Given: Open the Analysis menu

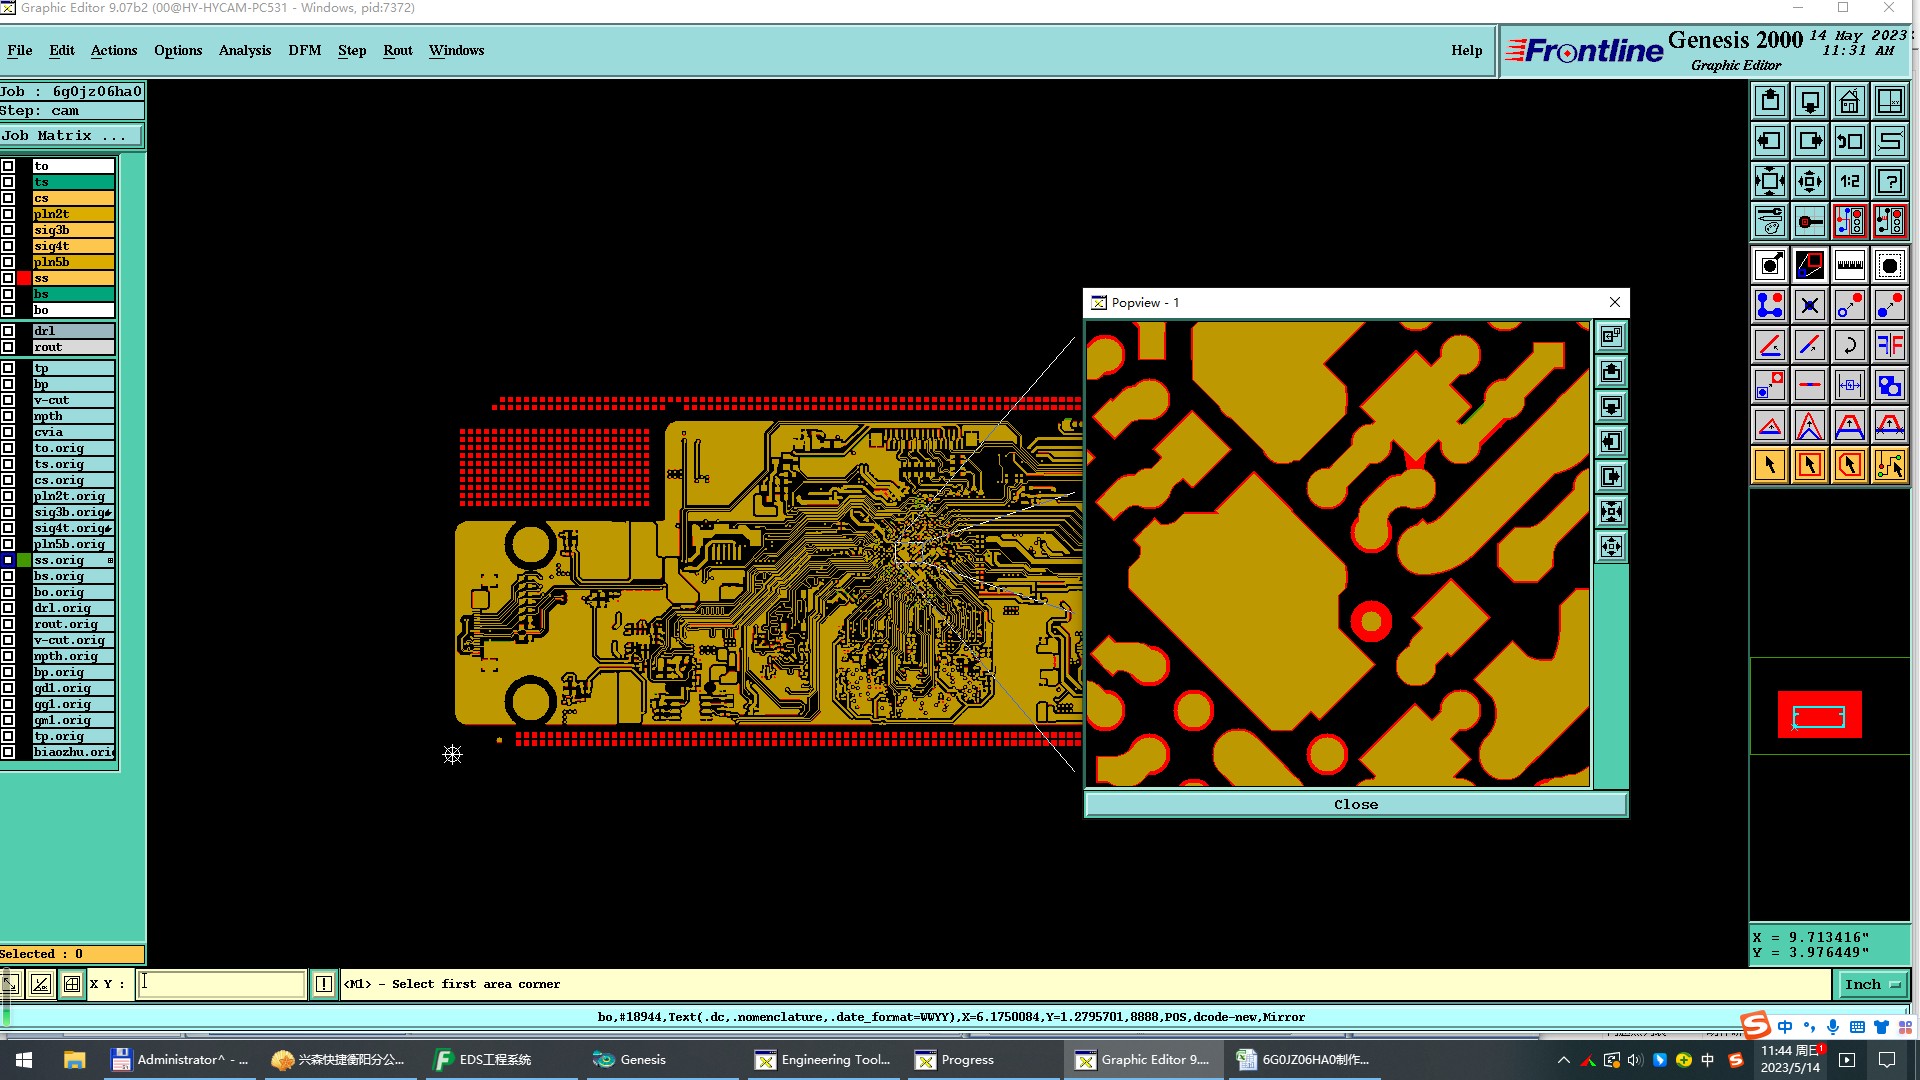Looking at the screenshot, I should 245,50.
